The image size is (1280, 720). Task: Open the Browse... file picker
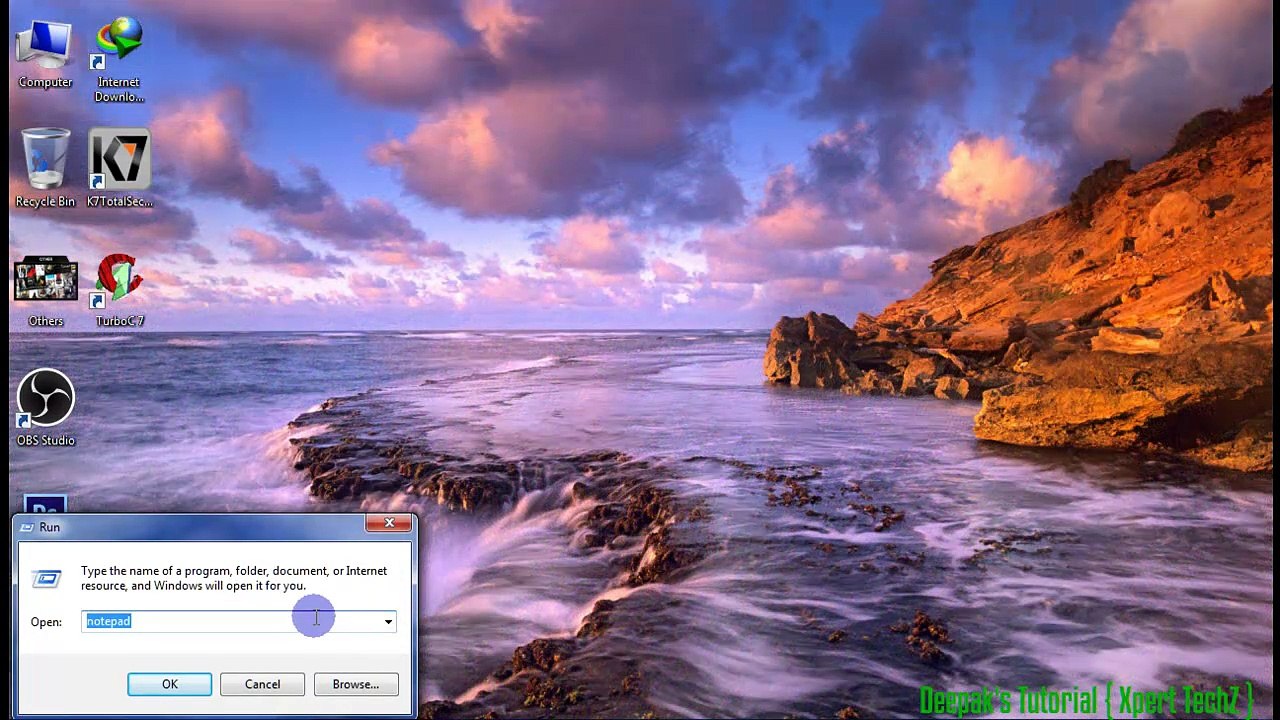[x=356, y=684]
